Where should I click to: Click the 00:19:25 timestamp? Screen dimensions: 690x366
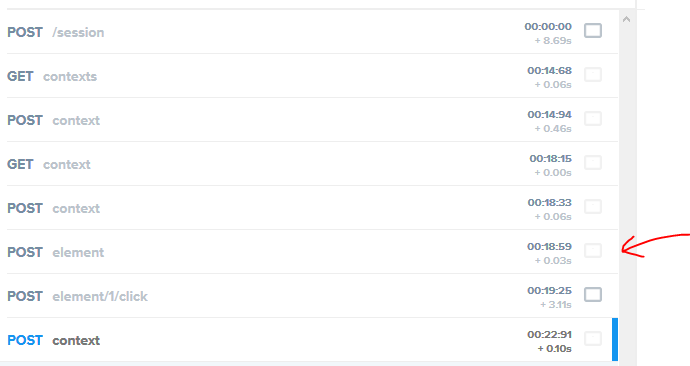point(549,290)
